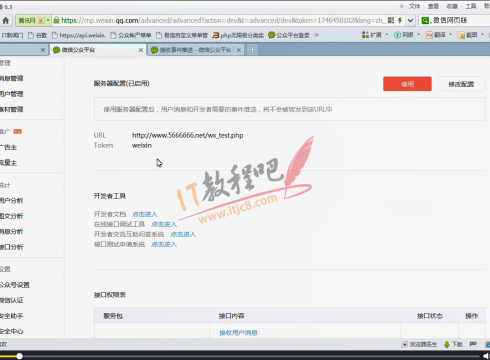The width and height of the screenshot is (490, 360).
Task: Click the volume speaker icon
Action: [x=486, y=356]
